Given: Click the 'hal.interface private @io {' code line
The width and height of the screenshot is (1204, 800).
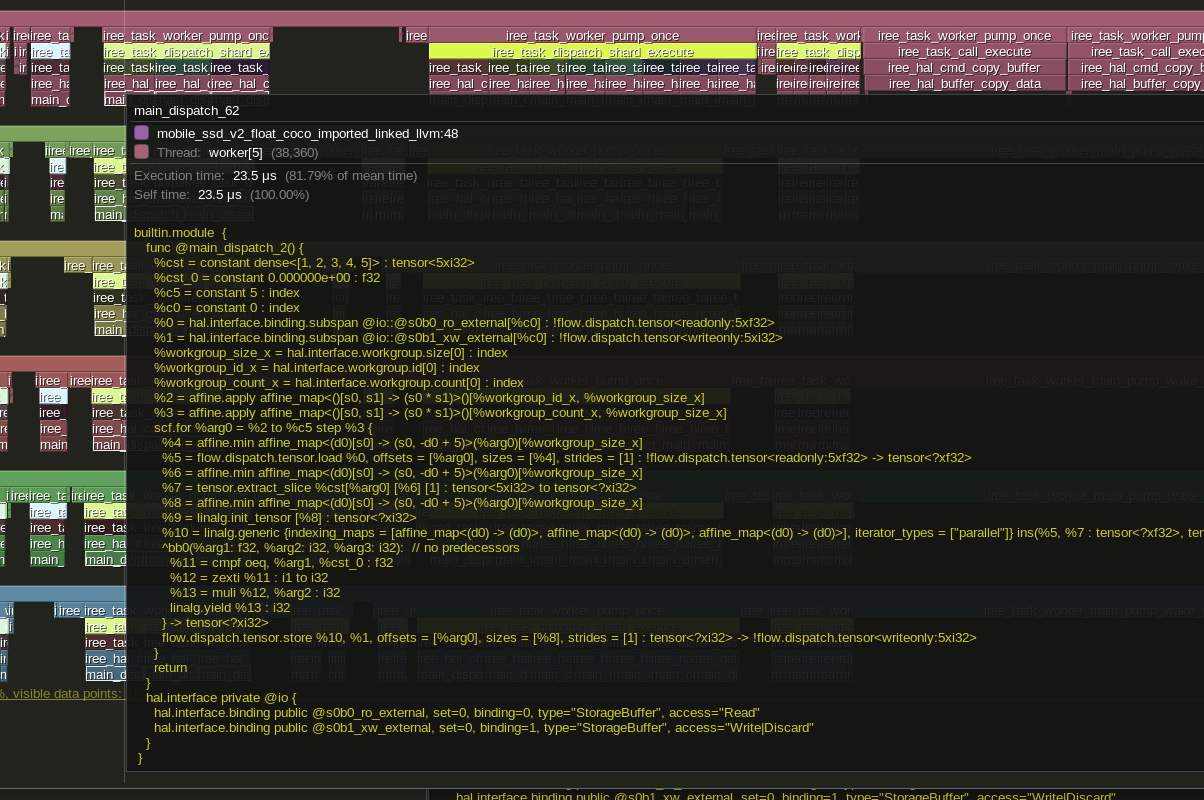Looking at the screenshot, I should (221, 697).
